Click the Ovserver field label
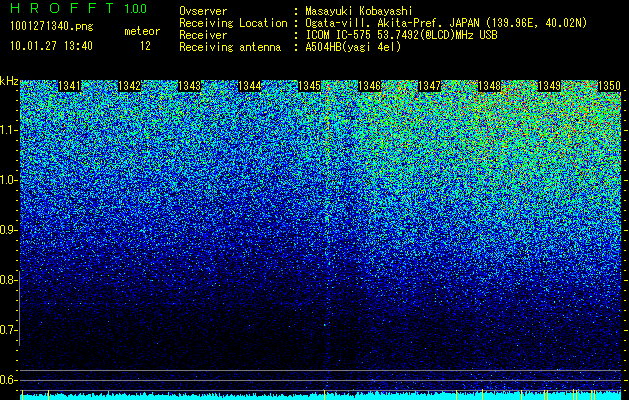This screenshot has height=400, width=629. point(203,11)
